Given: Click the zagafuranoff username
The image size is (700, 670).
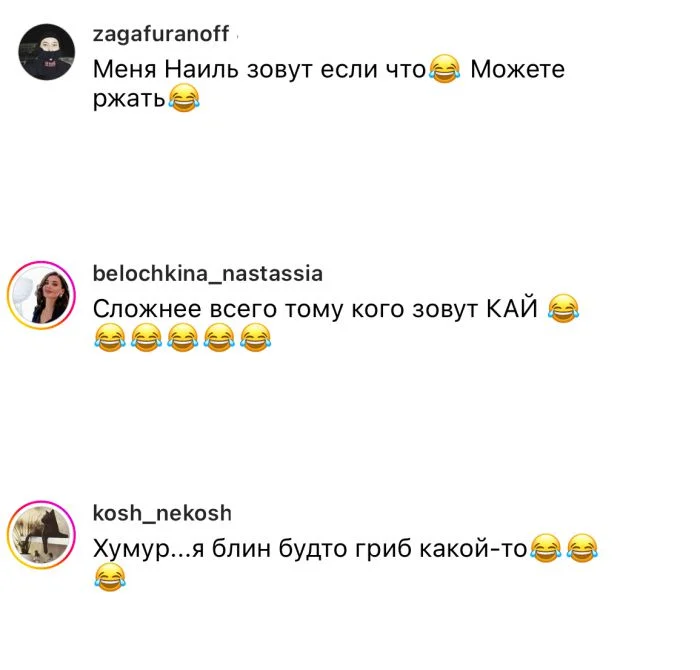Looking at the screenshot, I should [161, 34].
